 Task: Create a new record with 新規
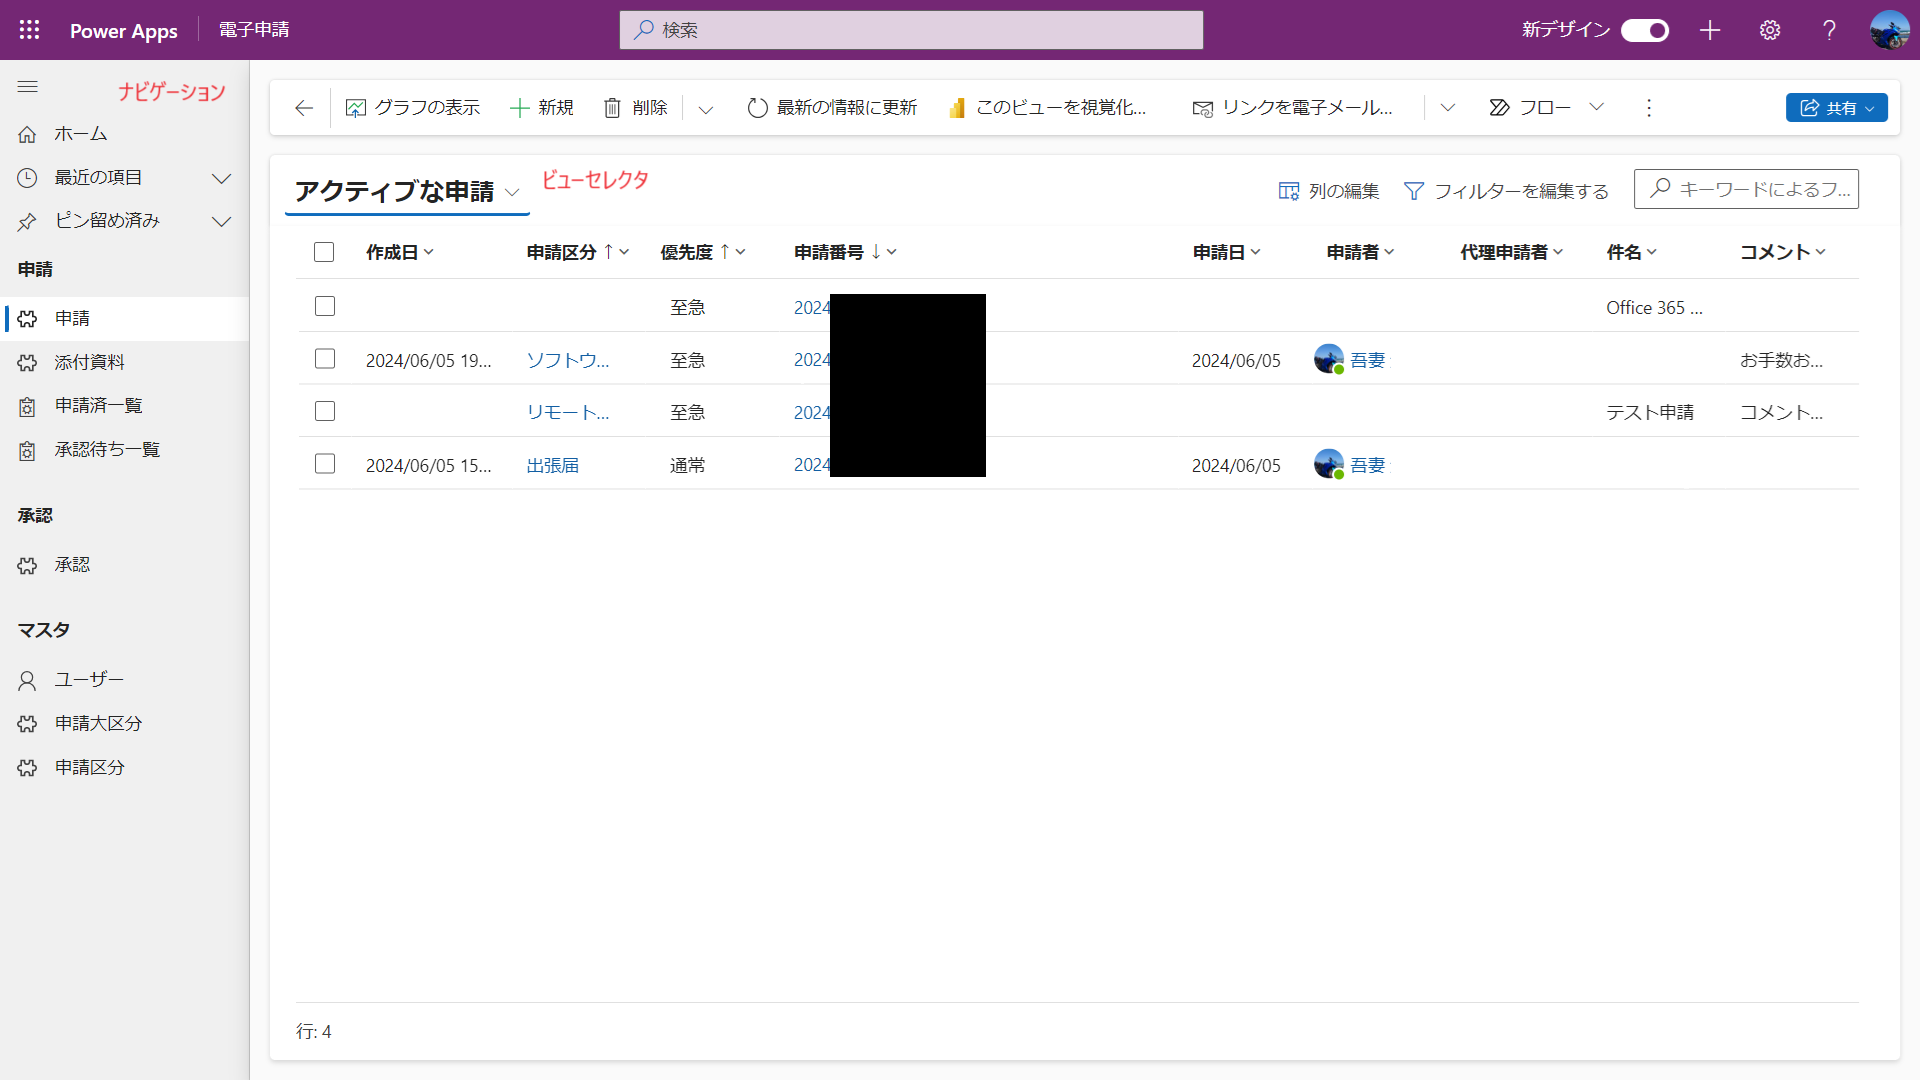pyautogui.click(x=541, y=108)
